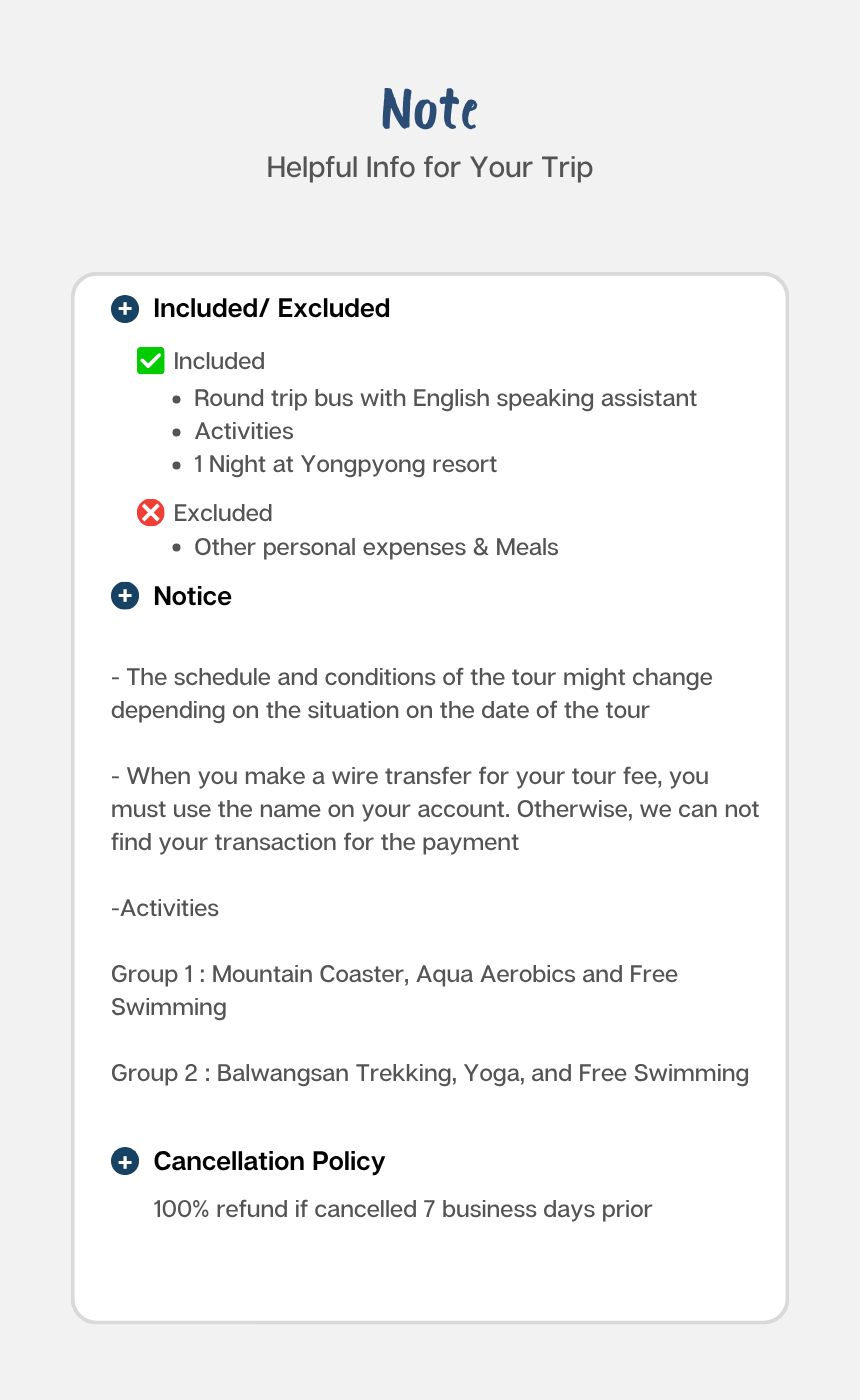Click the plus icon beside Included/ Excluded

(x=125, y=309)
